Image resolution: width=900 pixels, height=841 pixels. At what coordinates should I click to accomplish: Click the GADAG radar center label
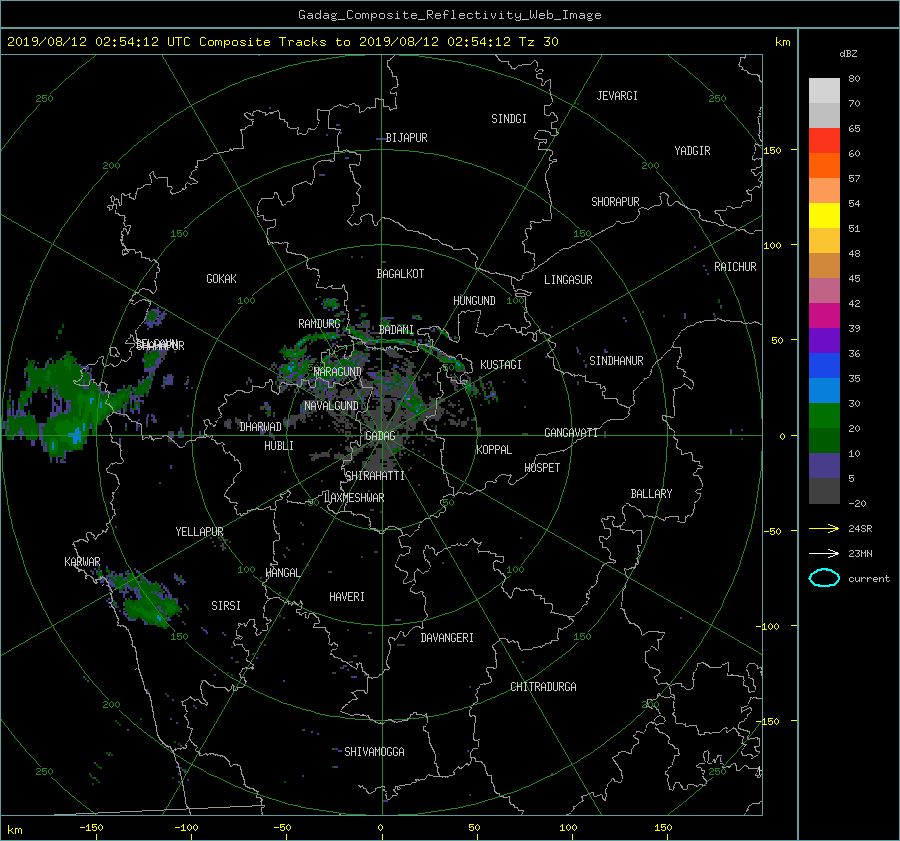380,436
